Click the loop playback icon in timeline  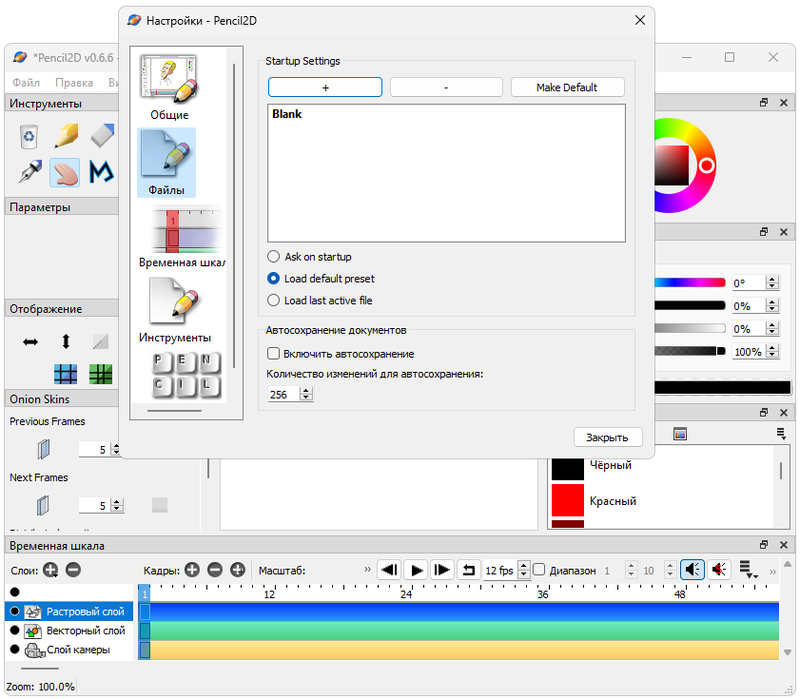click(469, 569)
